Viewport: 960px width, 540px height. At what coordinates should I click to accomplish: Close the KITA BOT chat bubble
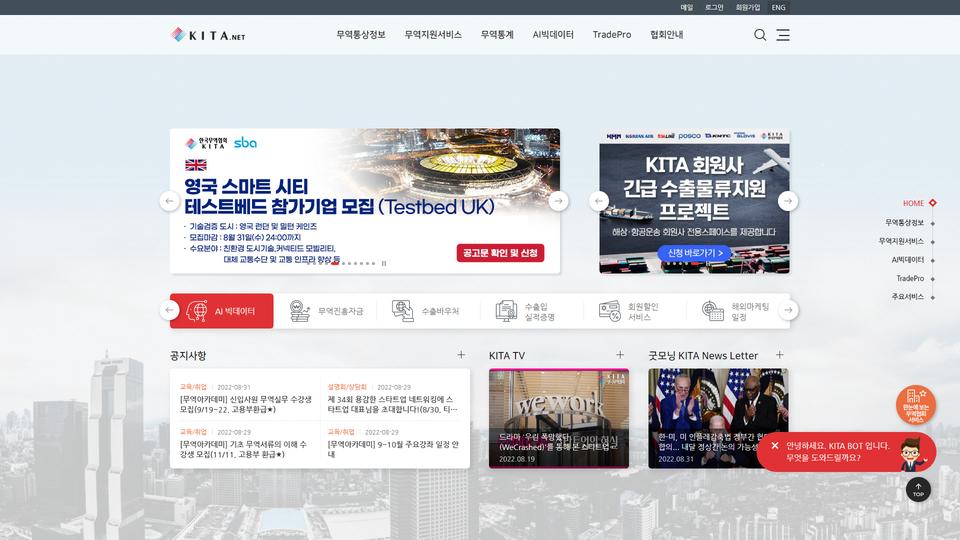(774, 446)
